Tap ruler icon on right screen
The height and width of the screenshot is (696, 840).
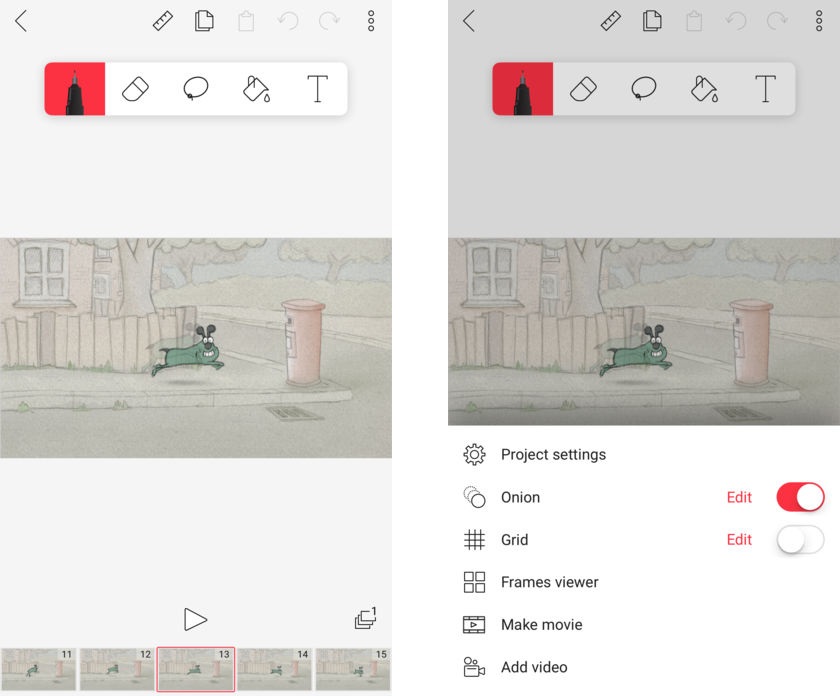coord(611,21)
